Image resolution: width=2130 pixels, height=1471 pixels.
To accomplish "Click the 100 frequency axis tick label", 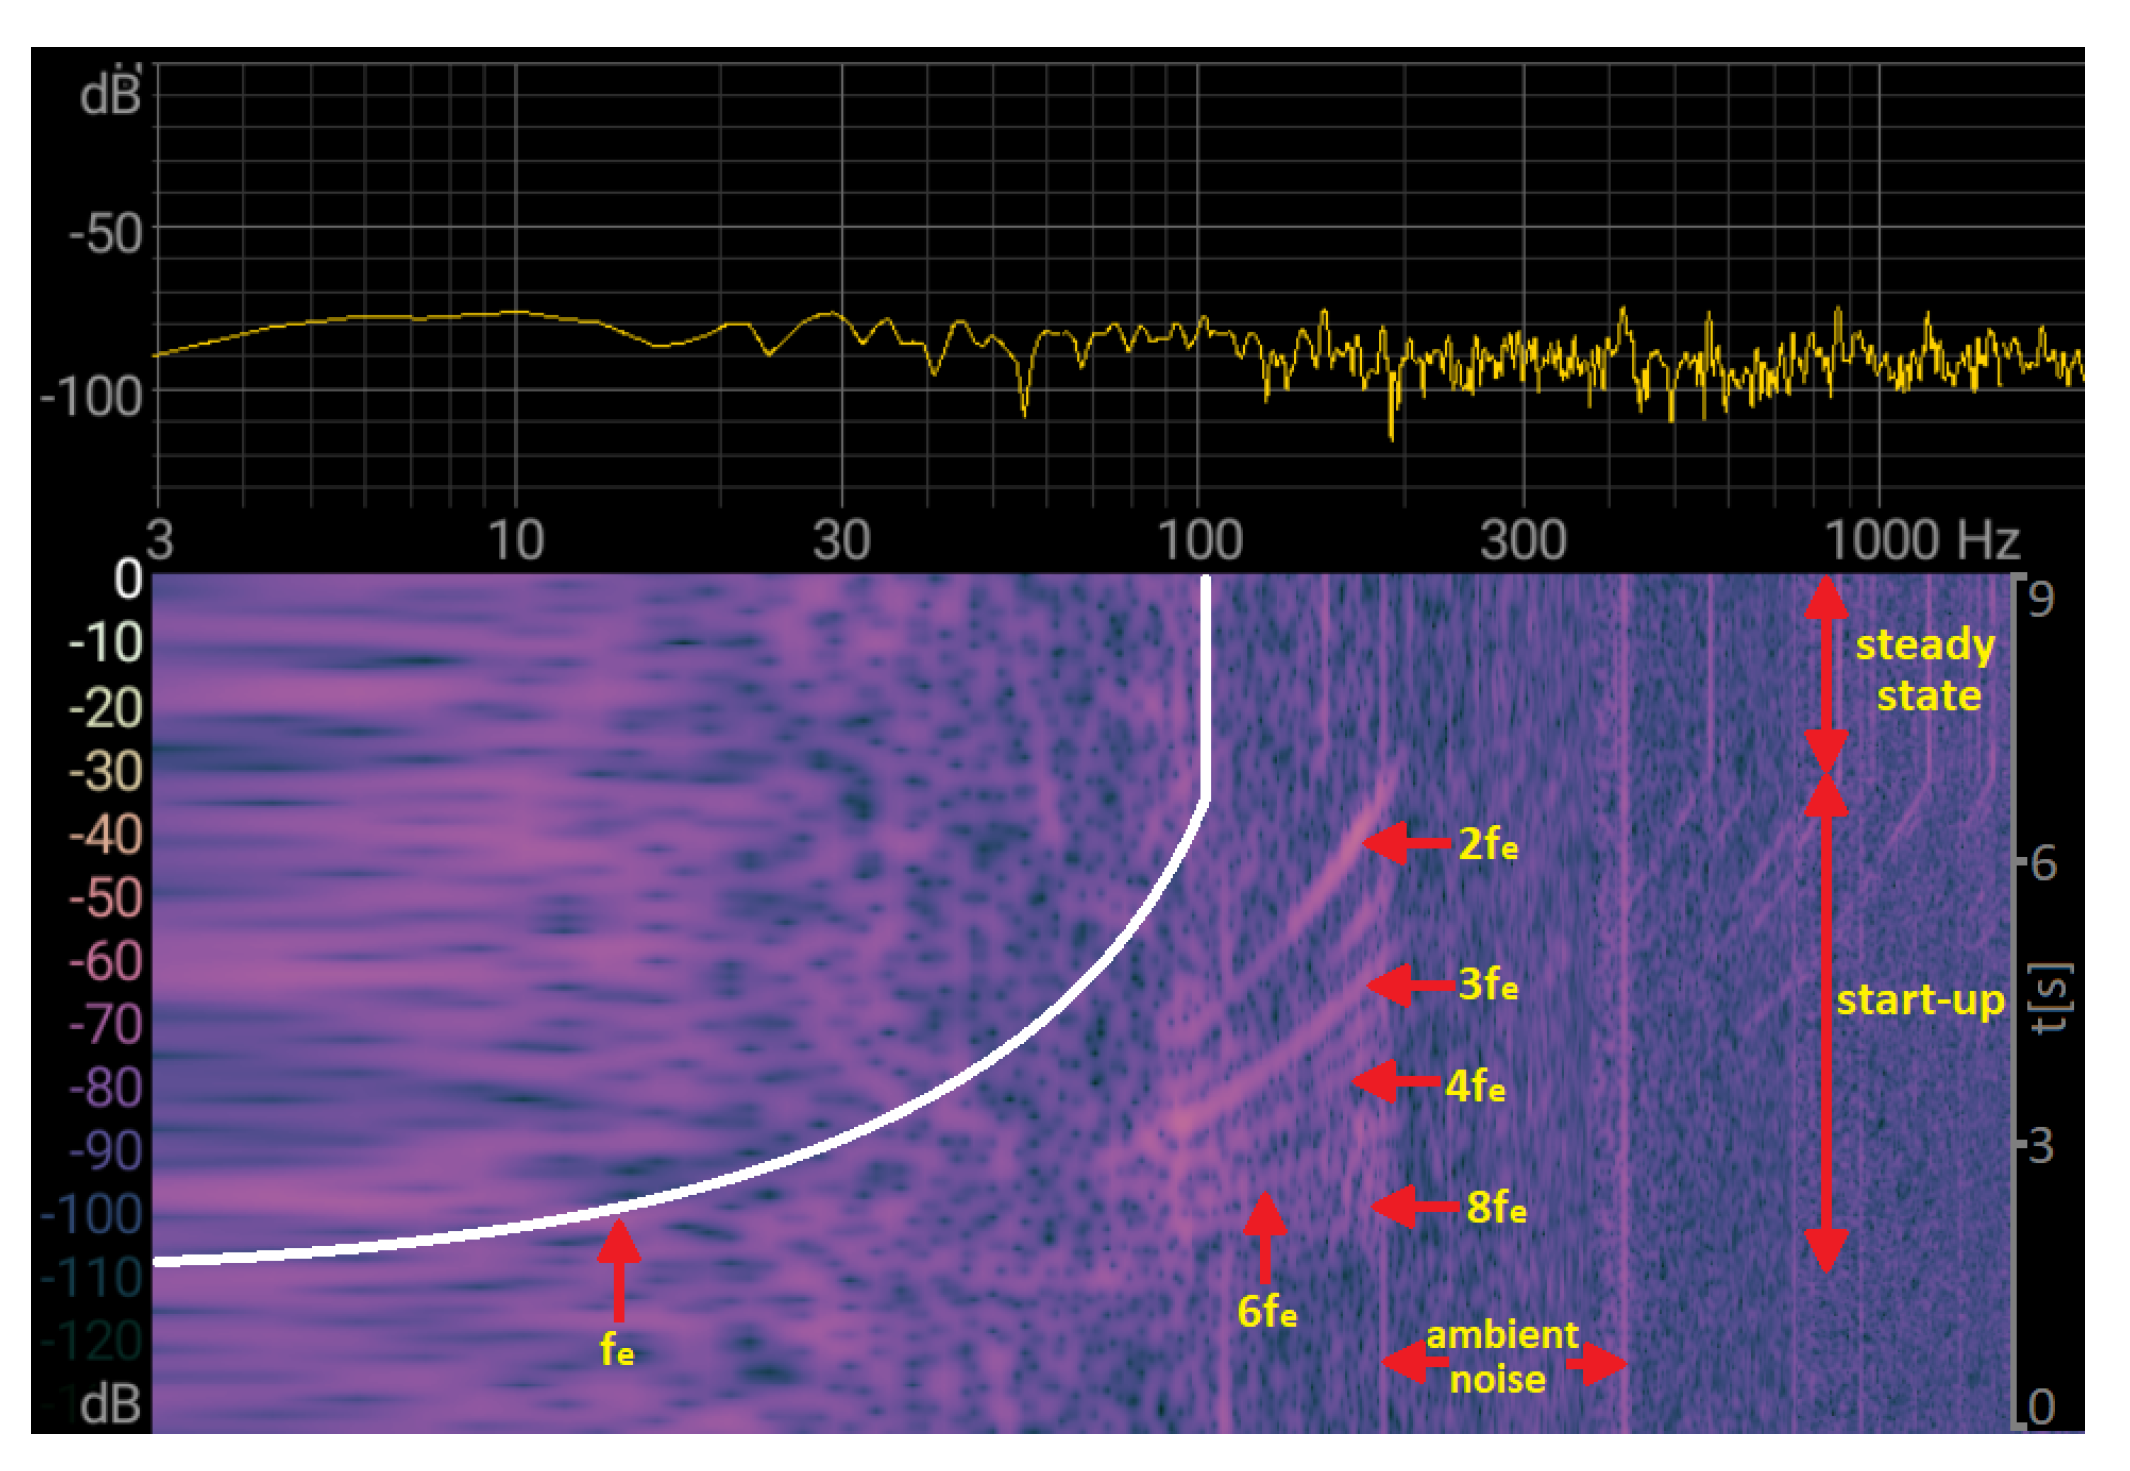I will [x=1199, y=540].
